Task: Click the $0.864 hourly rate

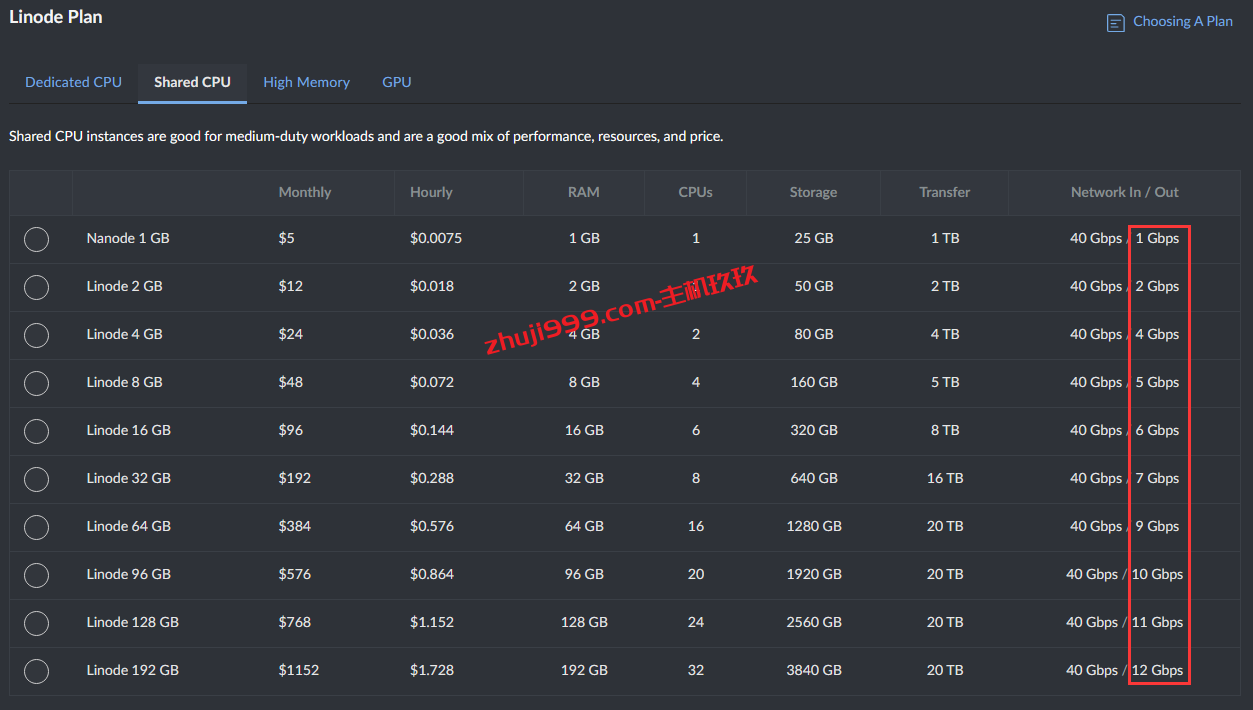Action: [x=432, y=574]
